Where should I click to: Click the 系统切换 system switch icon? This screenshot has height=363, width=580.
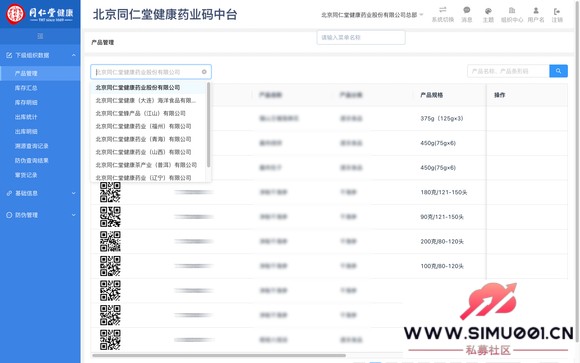click(x=442, y=10)
